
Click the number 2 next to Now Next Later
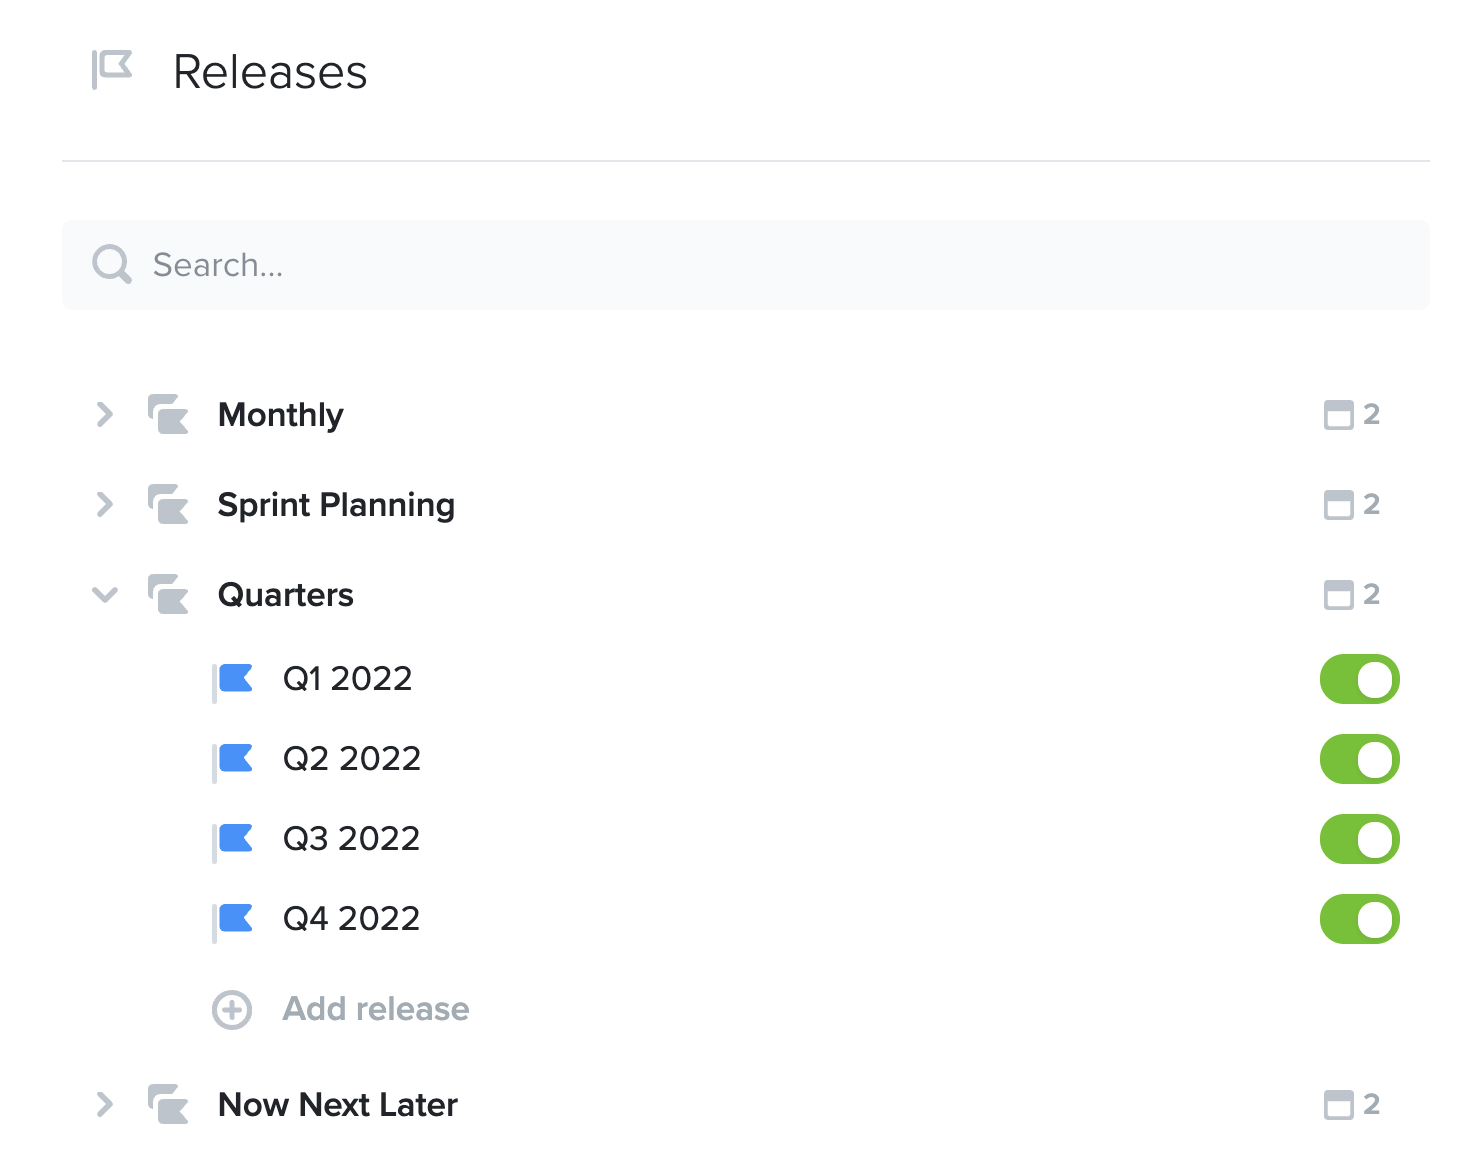coord(1372,1104)
